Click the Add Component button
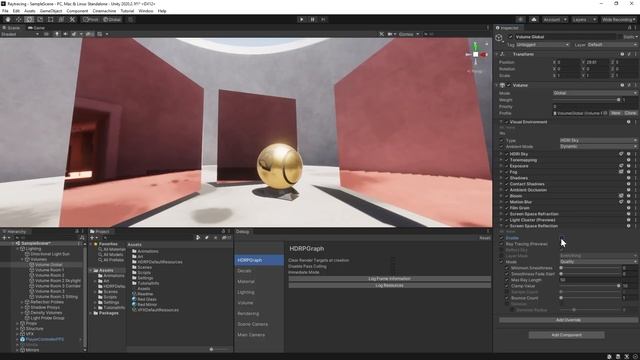640x360 pixels. (x=566, y=335)
